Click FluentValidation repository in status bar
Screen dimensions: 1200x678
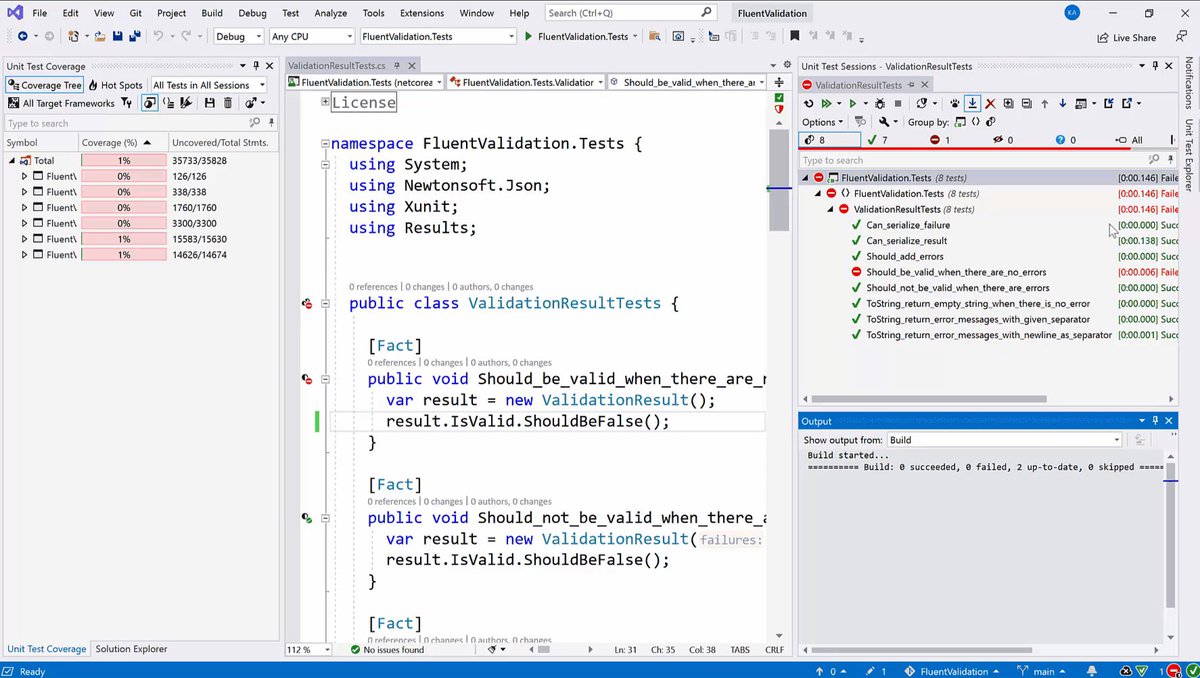[x=952, y=671]
